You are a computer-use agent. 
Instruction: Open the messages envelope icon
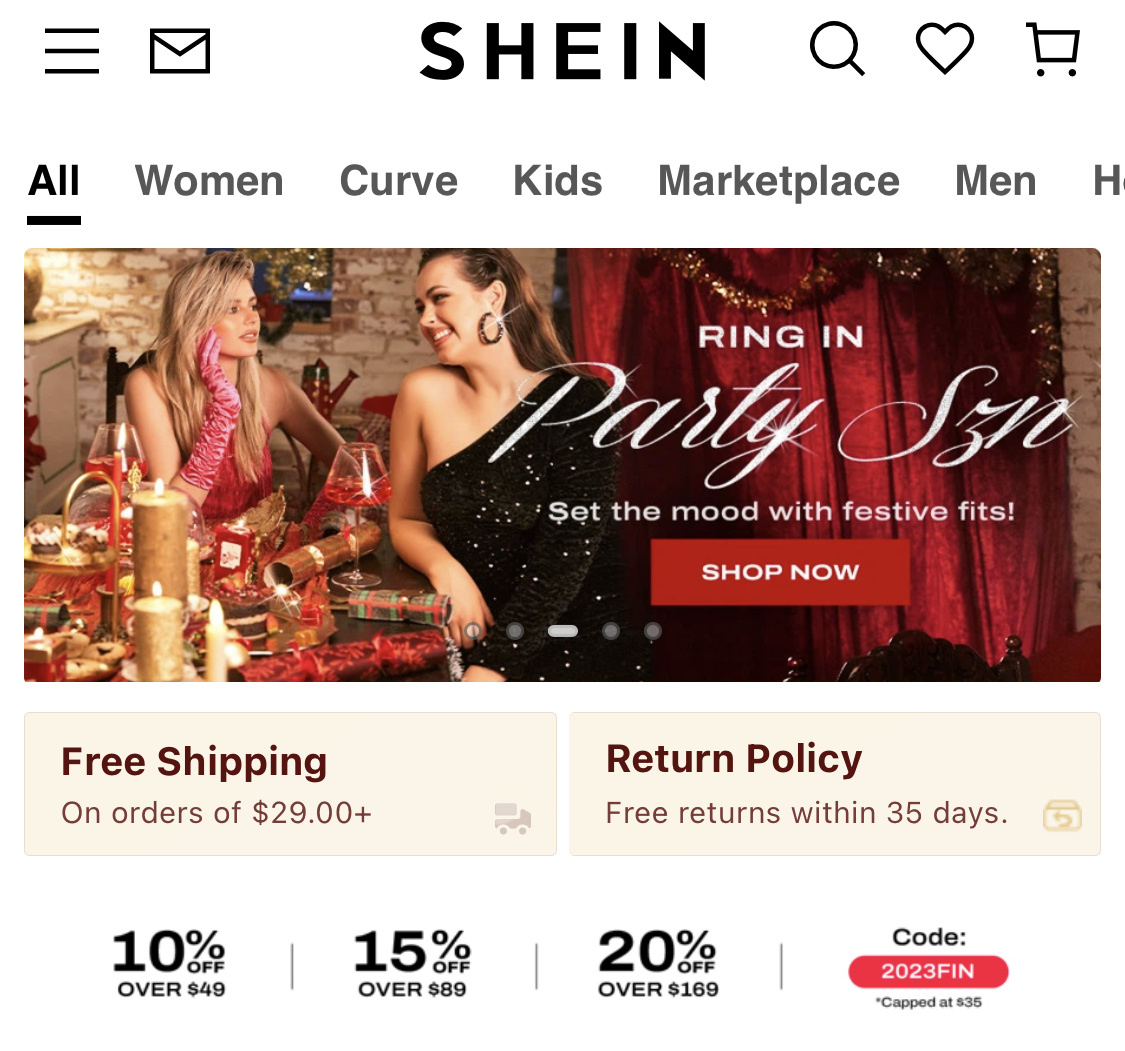pyautogui.click(x=180, y=51)
